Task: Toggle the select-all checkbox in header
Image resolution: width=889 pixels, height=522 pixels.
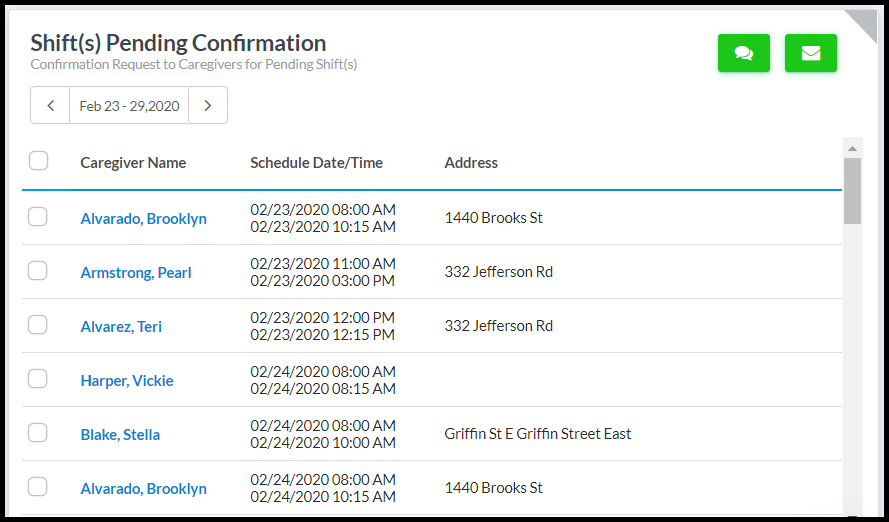Action: coord(38,161)
